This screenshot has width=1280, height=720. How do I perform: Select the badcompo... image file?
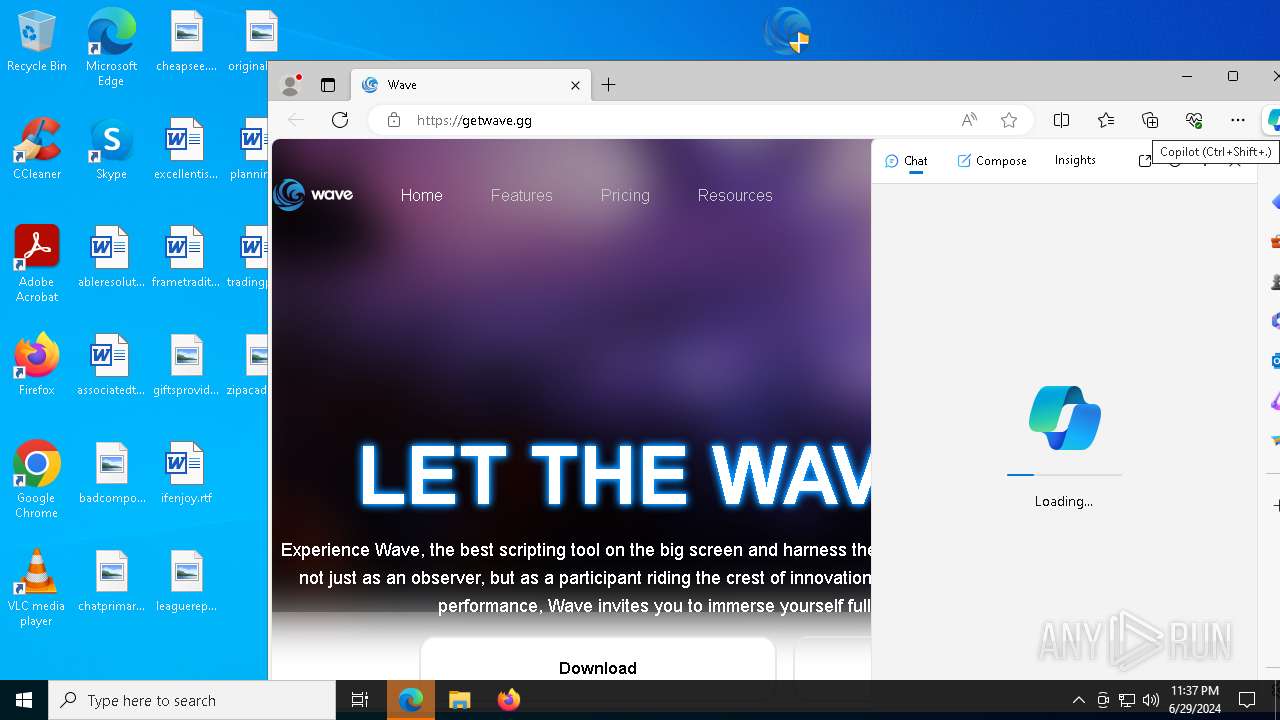pyautogui.click(x=111, y=474)
